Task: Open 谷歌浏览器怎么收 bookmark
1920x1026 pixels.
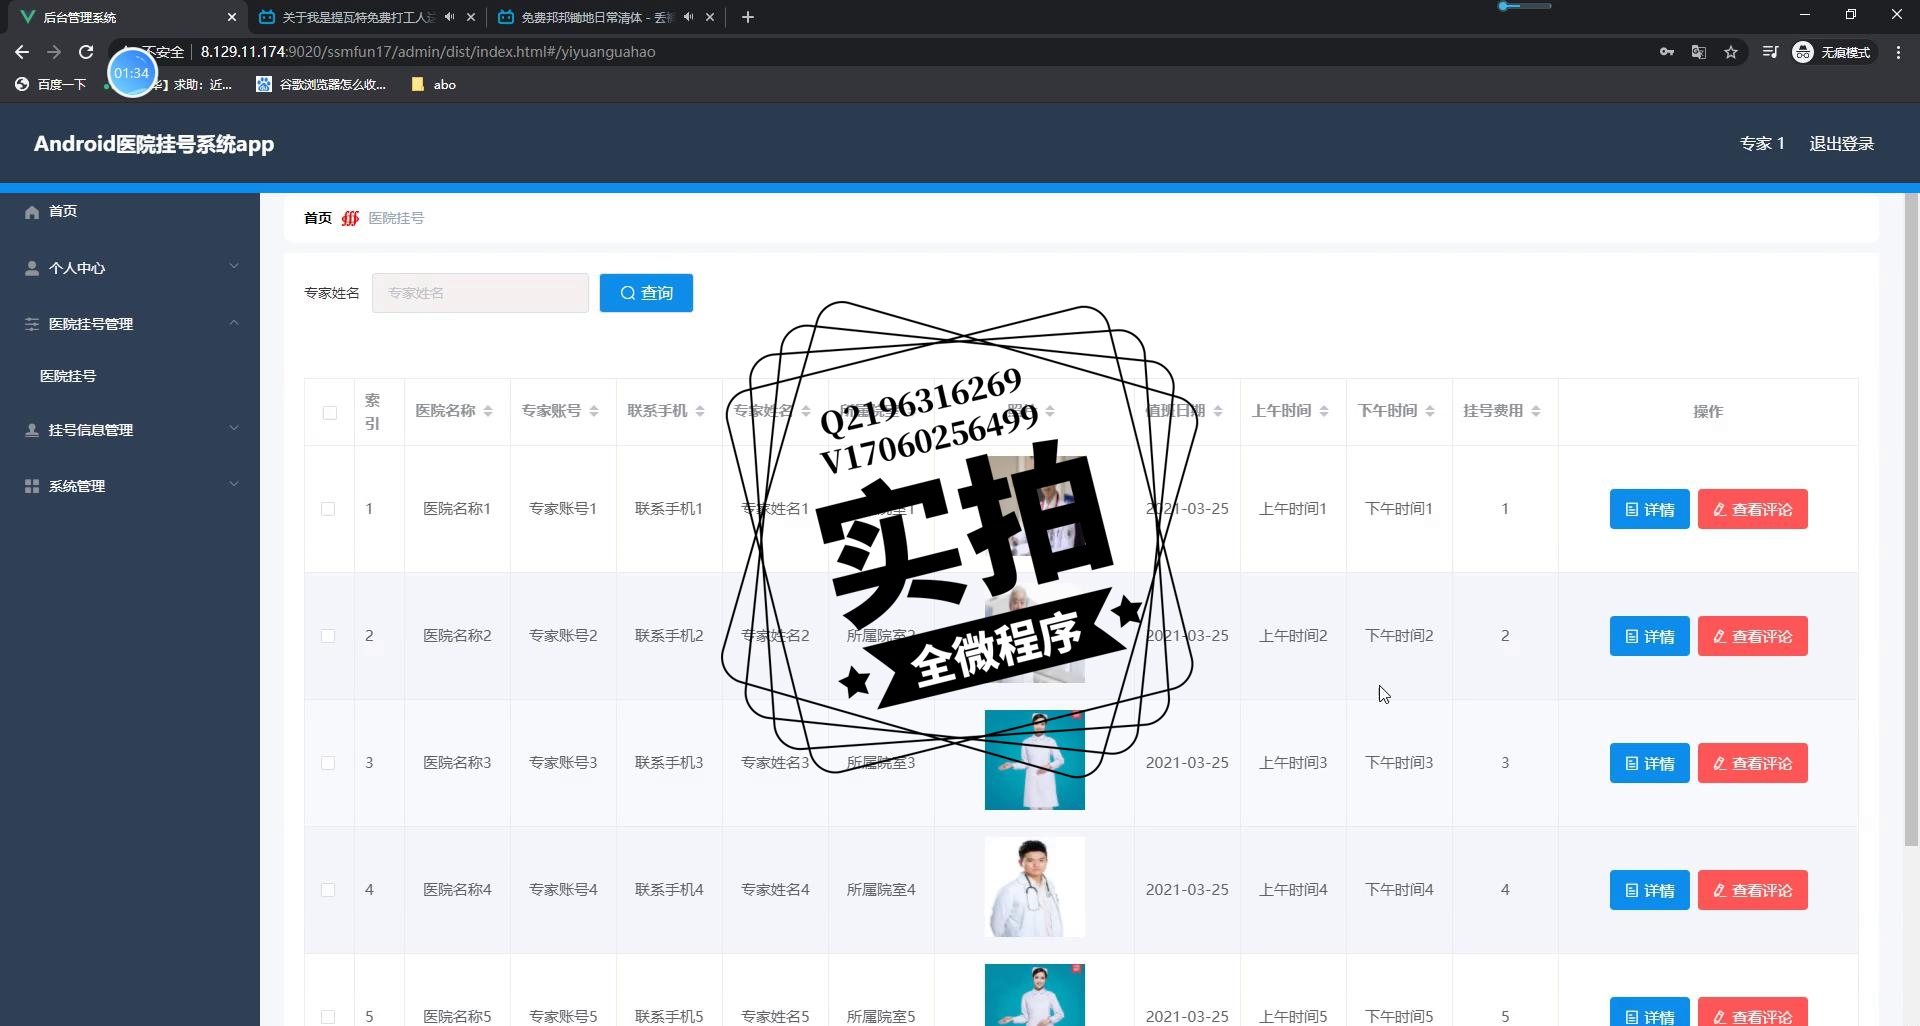Action: (x=321, y=85)
